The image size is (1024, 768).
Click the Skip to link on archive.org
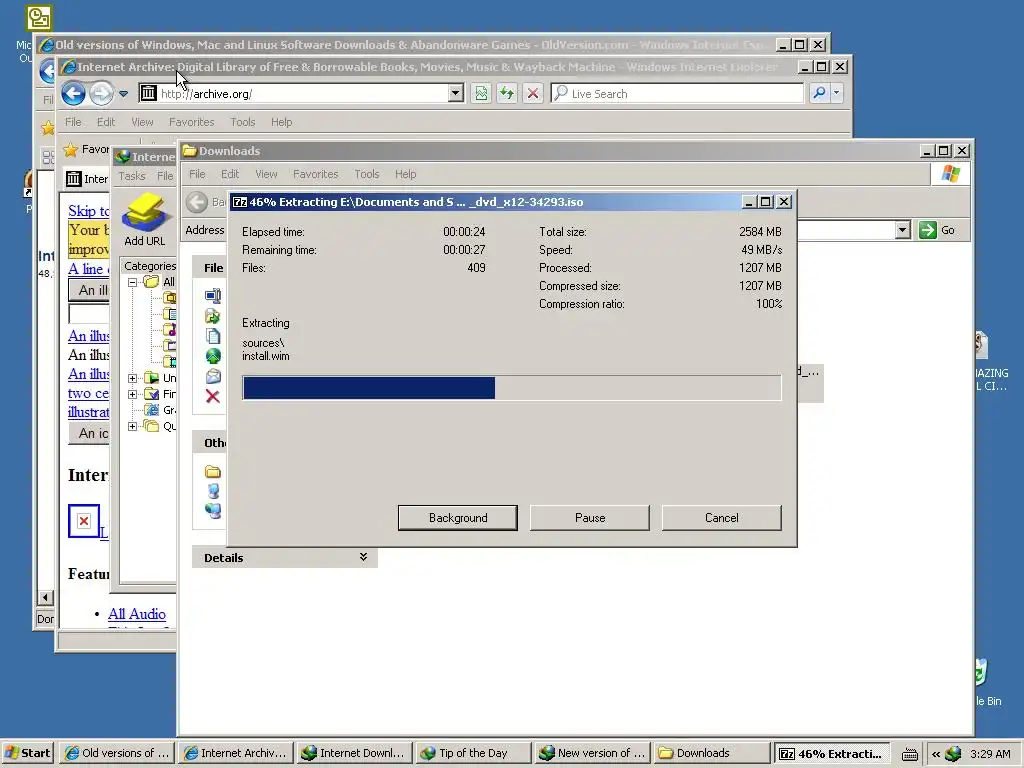coord(89,211)
